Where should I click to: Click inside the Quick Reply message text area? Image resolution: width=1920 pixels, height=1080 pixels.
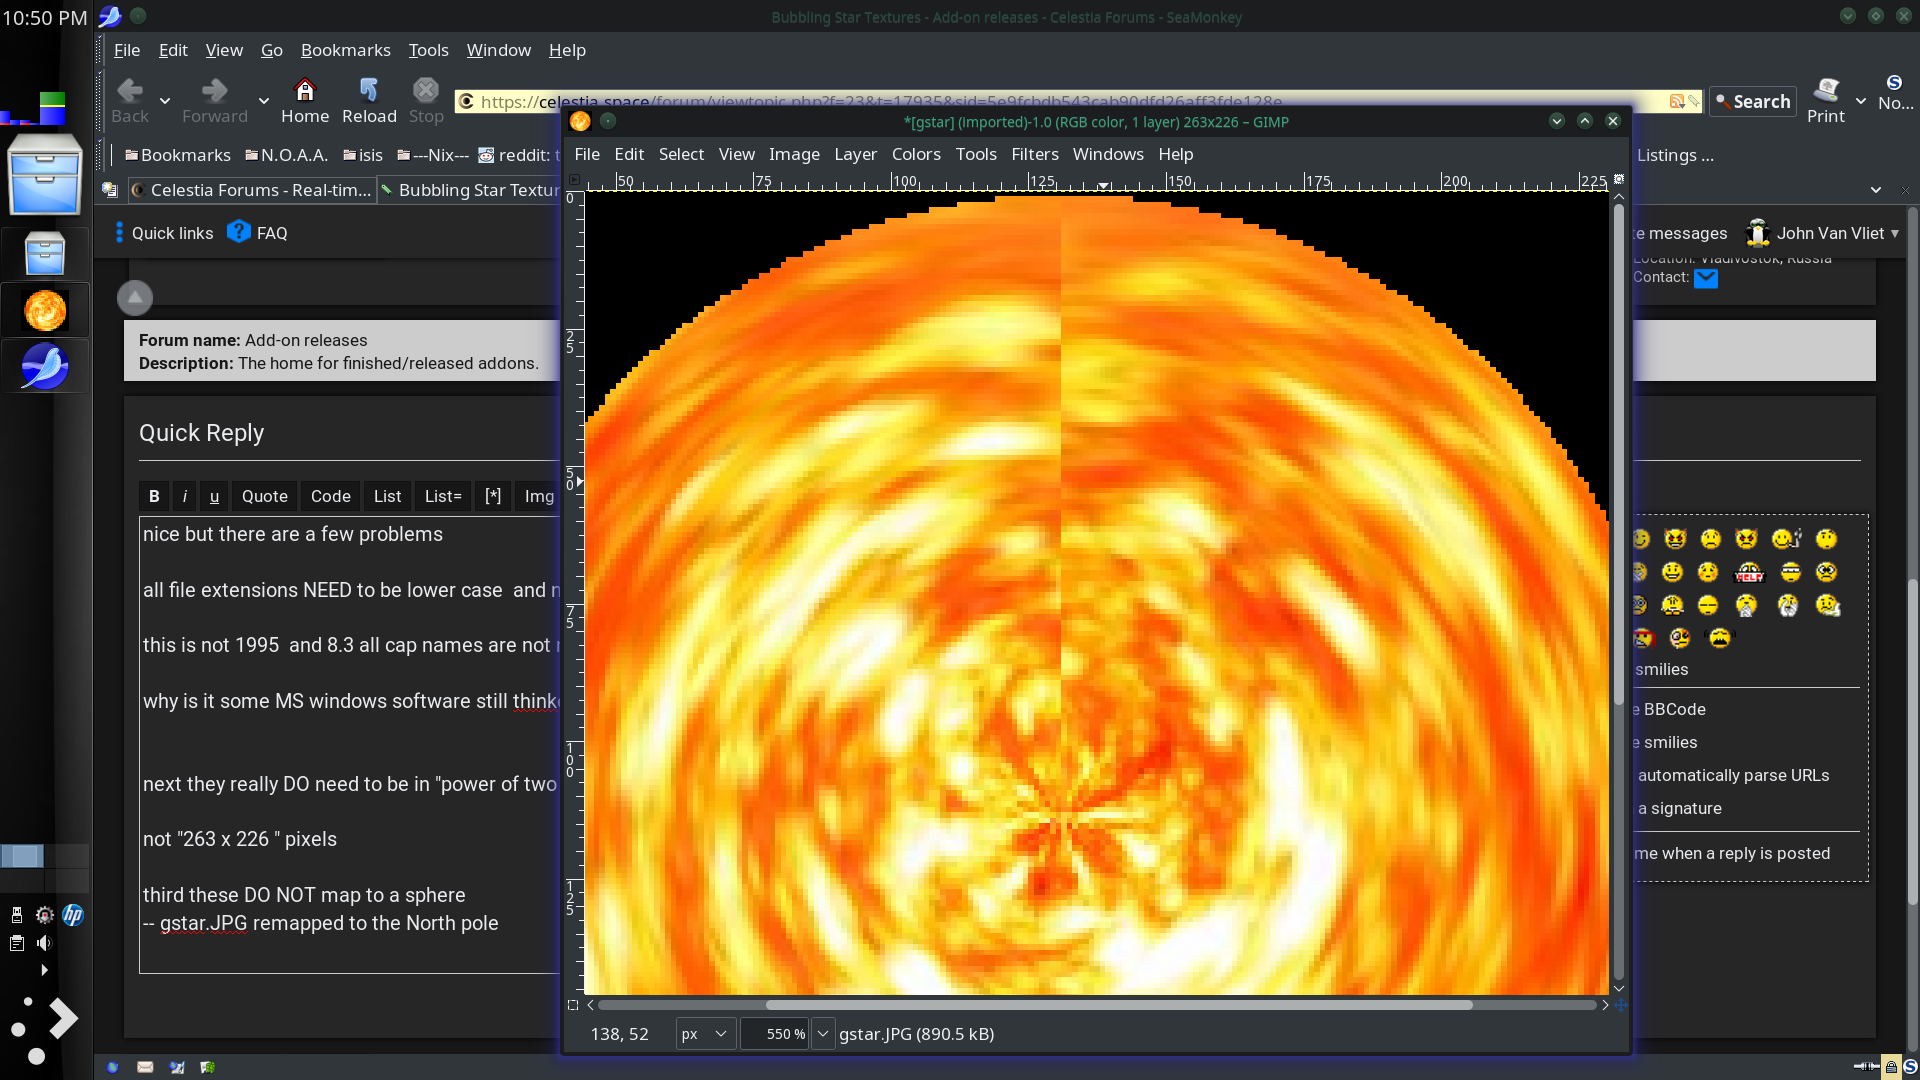click(x=349, y=745)
